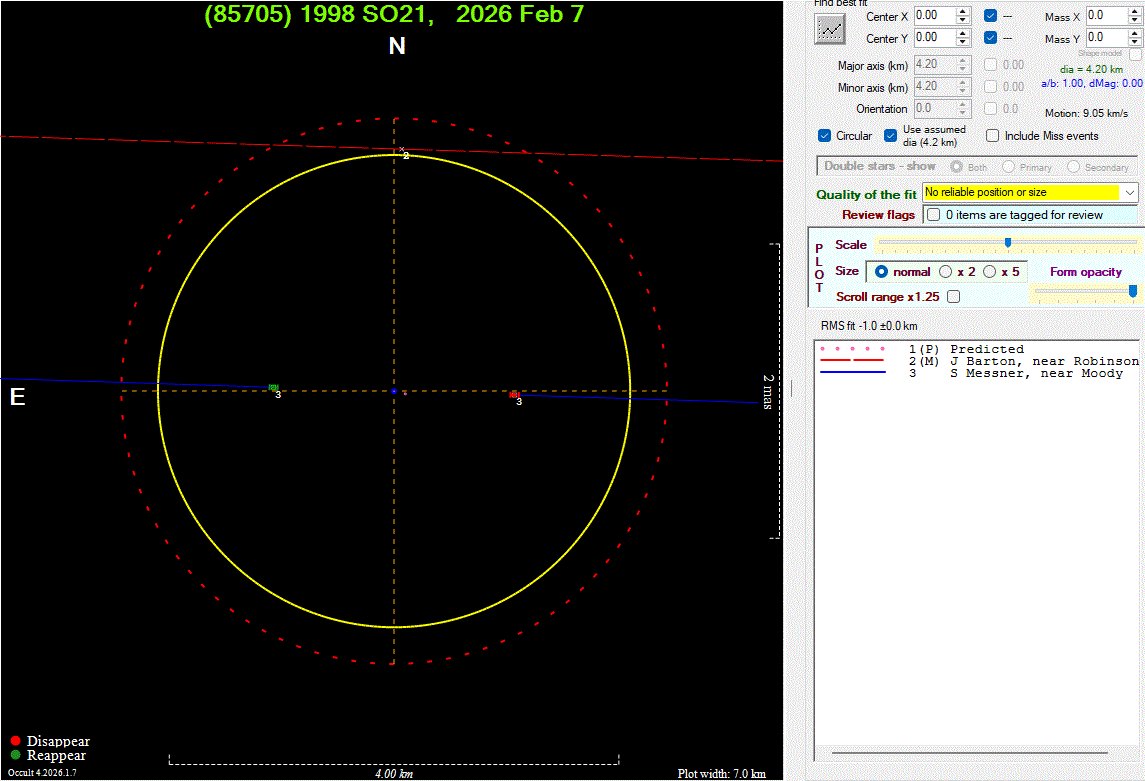
Task: Select x 2 plot size
Action: pyautogui.click(x=946, y=272)
